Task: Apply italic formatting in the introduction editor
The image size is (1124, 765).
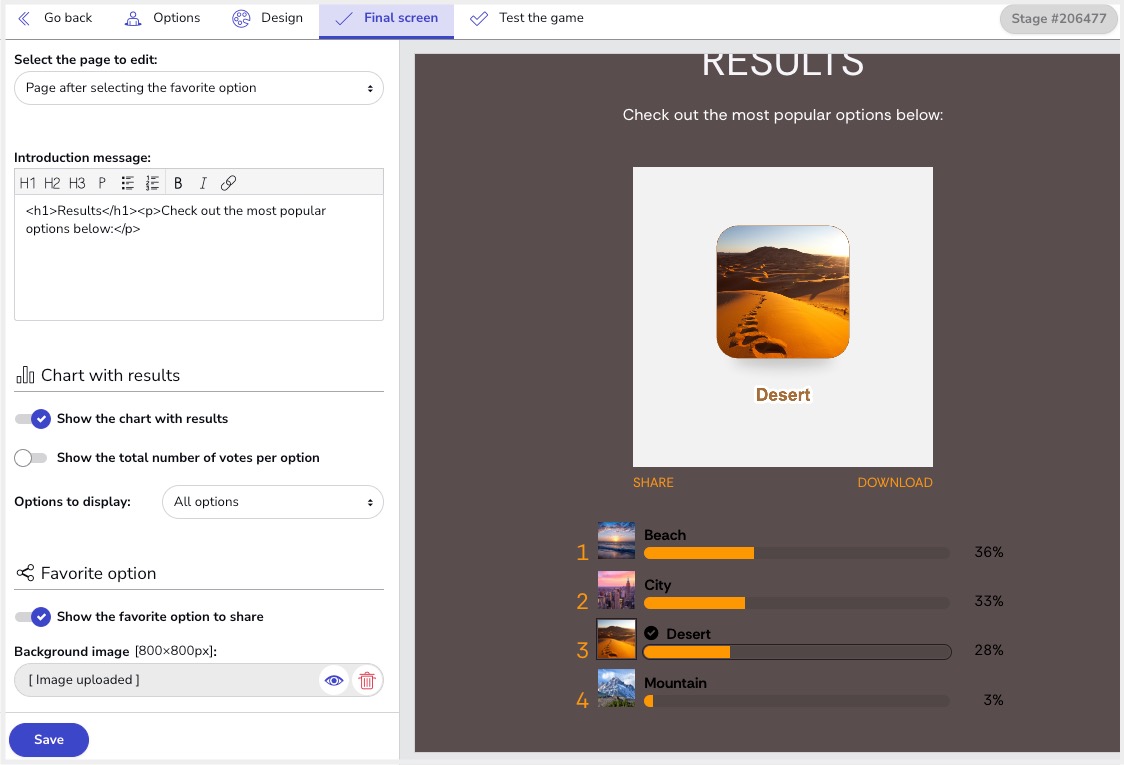Action: pyautogui.click(x=203, y=183)
